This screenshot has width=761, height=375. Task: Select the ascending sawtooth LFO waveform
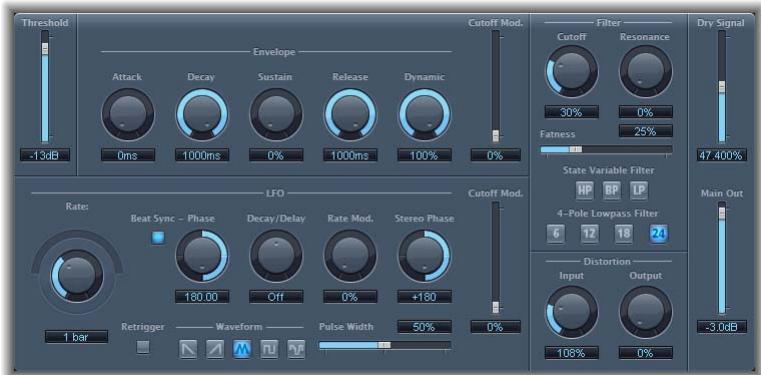215,349
